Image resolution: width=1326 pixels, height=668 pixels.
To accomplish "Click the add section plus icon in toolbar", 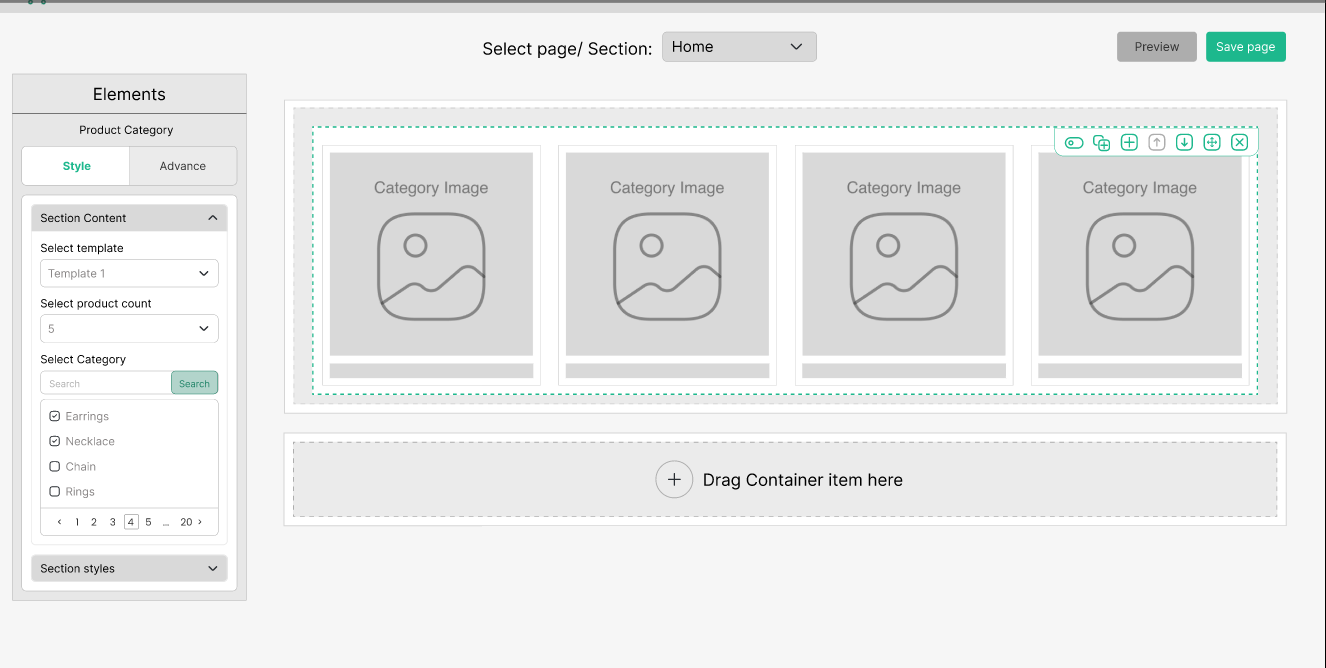I will (x=1129, y=143).
